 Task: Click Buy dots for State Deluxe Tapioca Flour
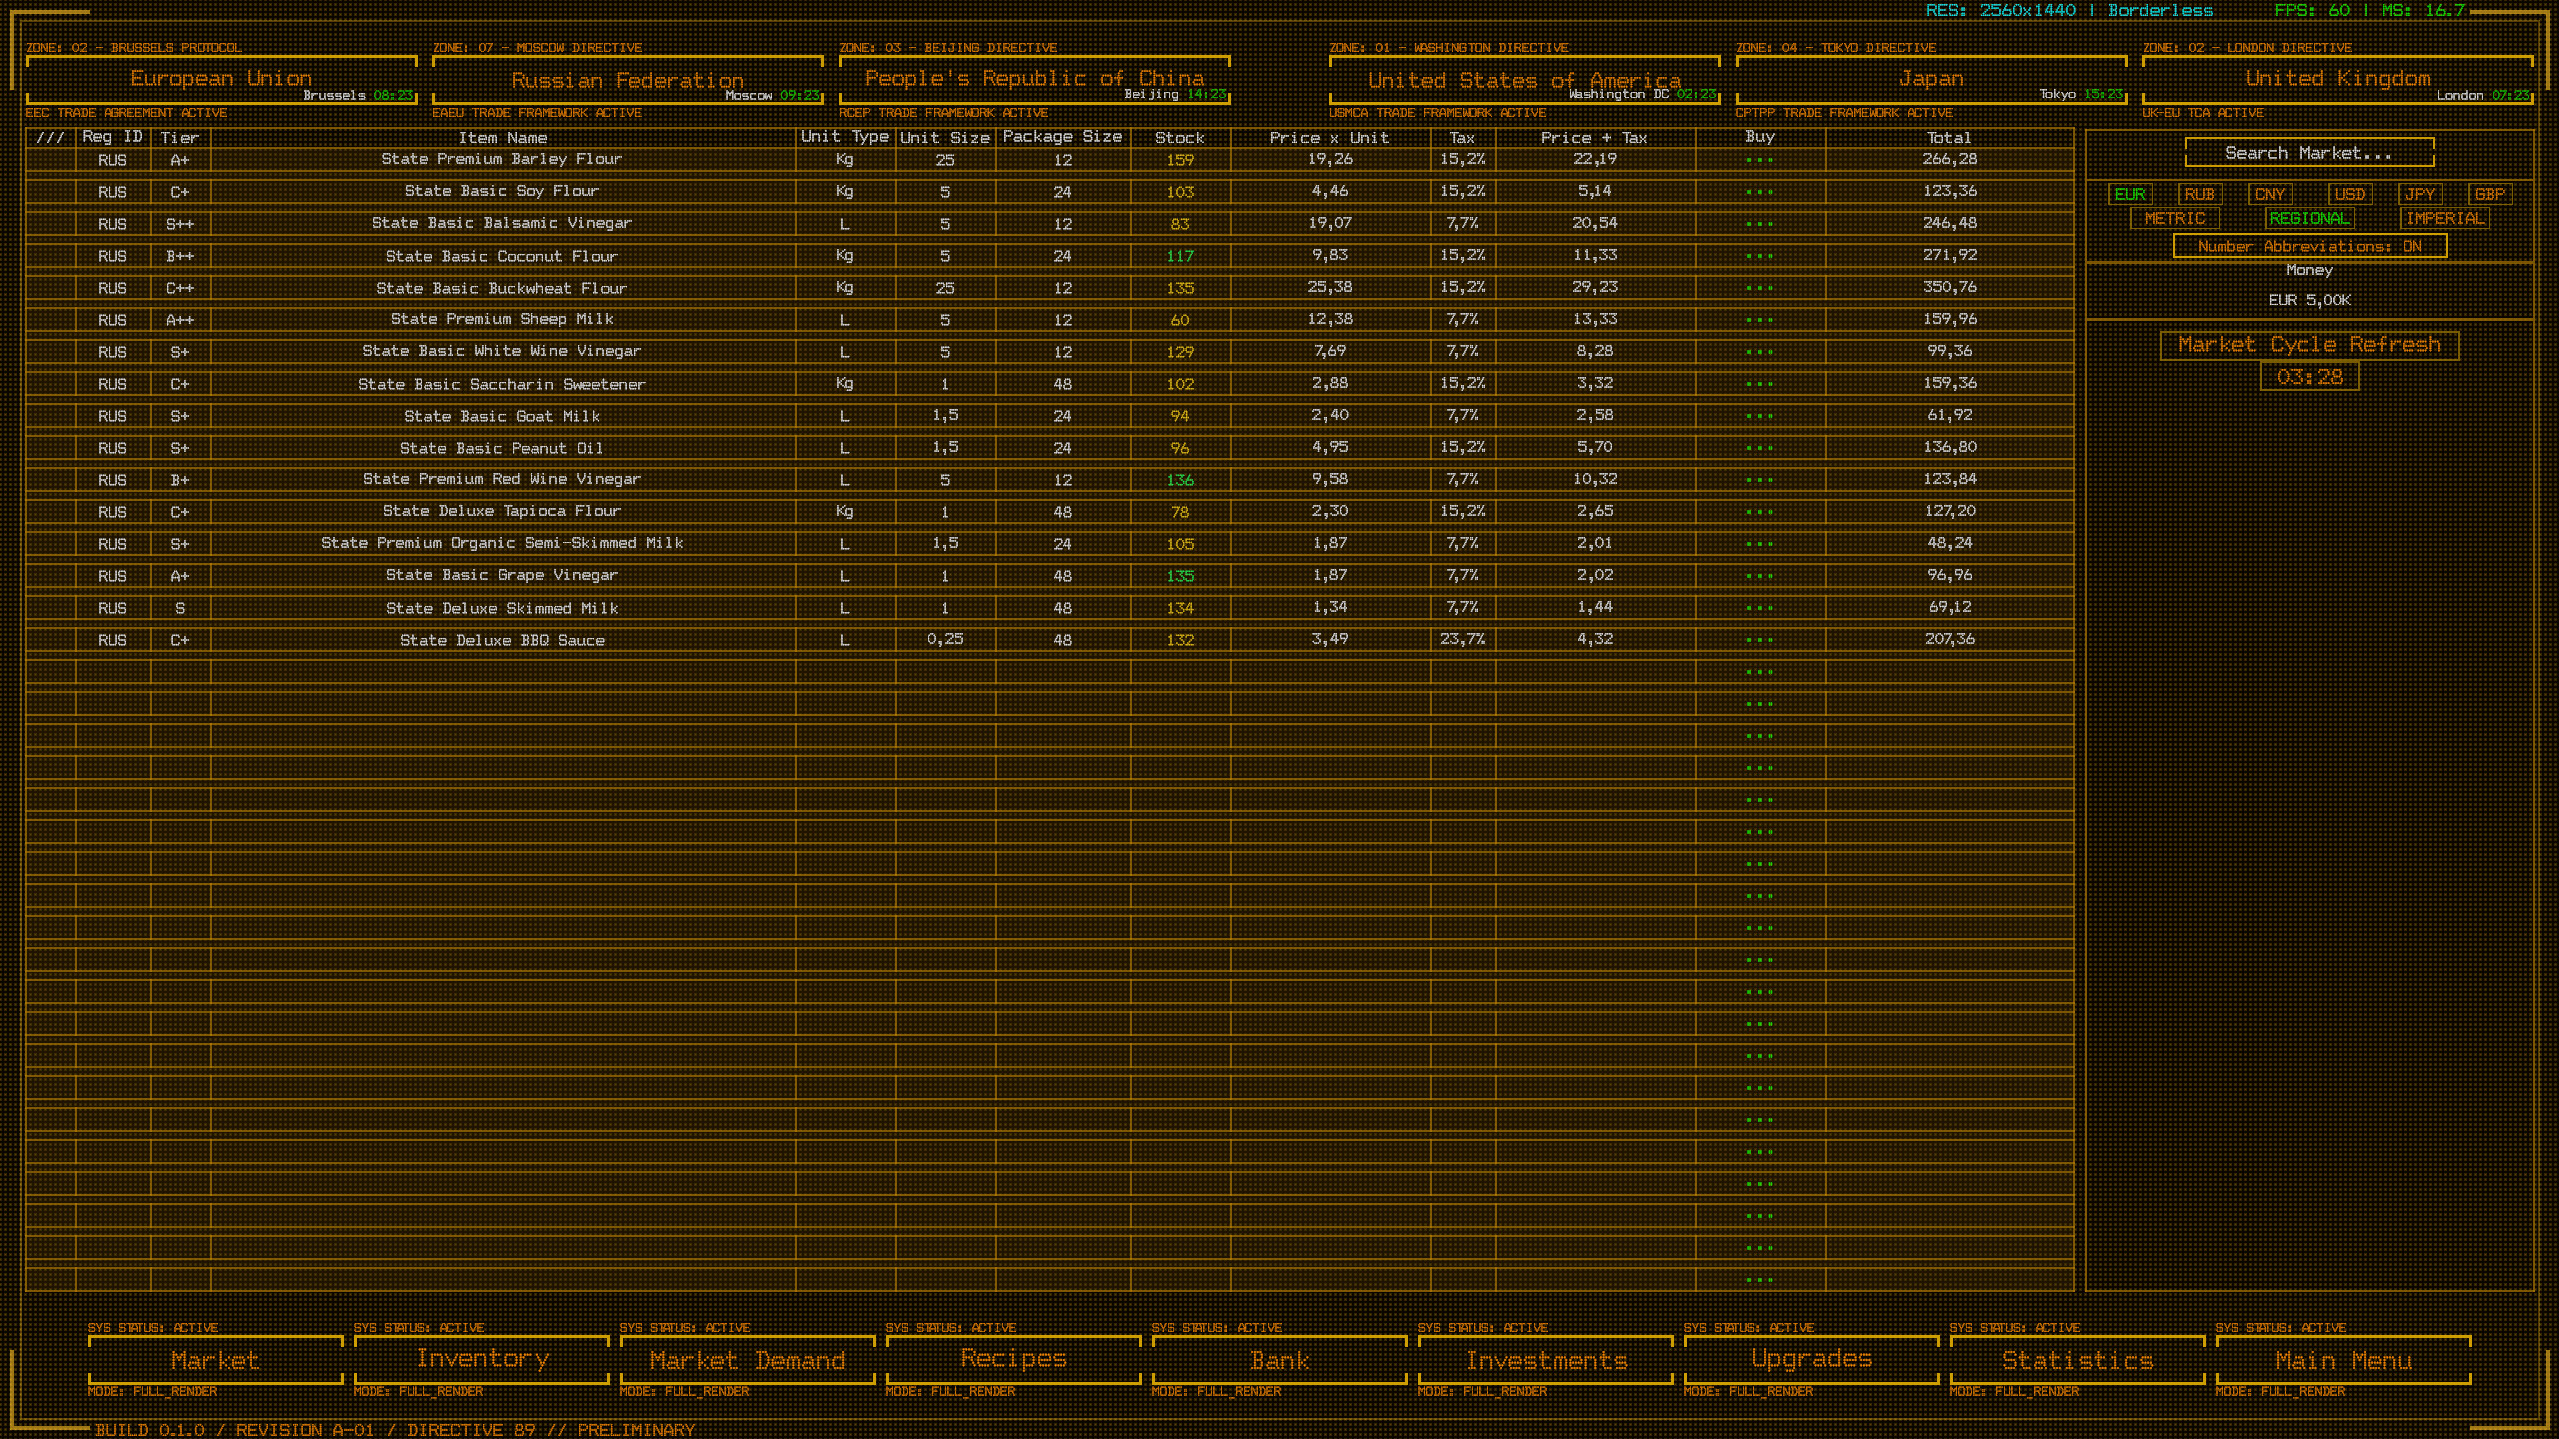click(x=1759, y=512)
